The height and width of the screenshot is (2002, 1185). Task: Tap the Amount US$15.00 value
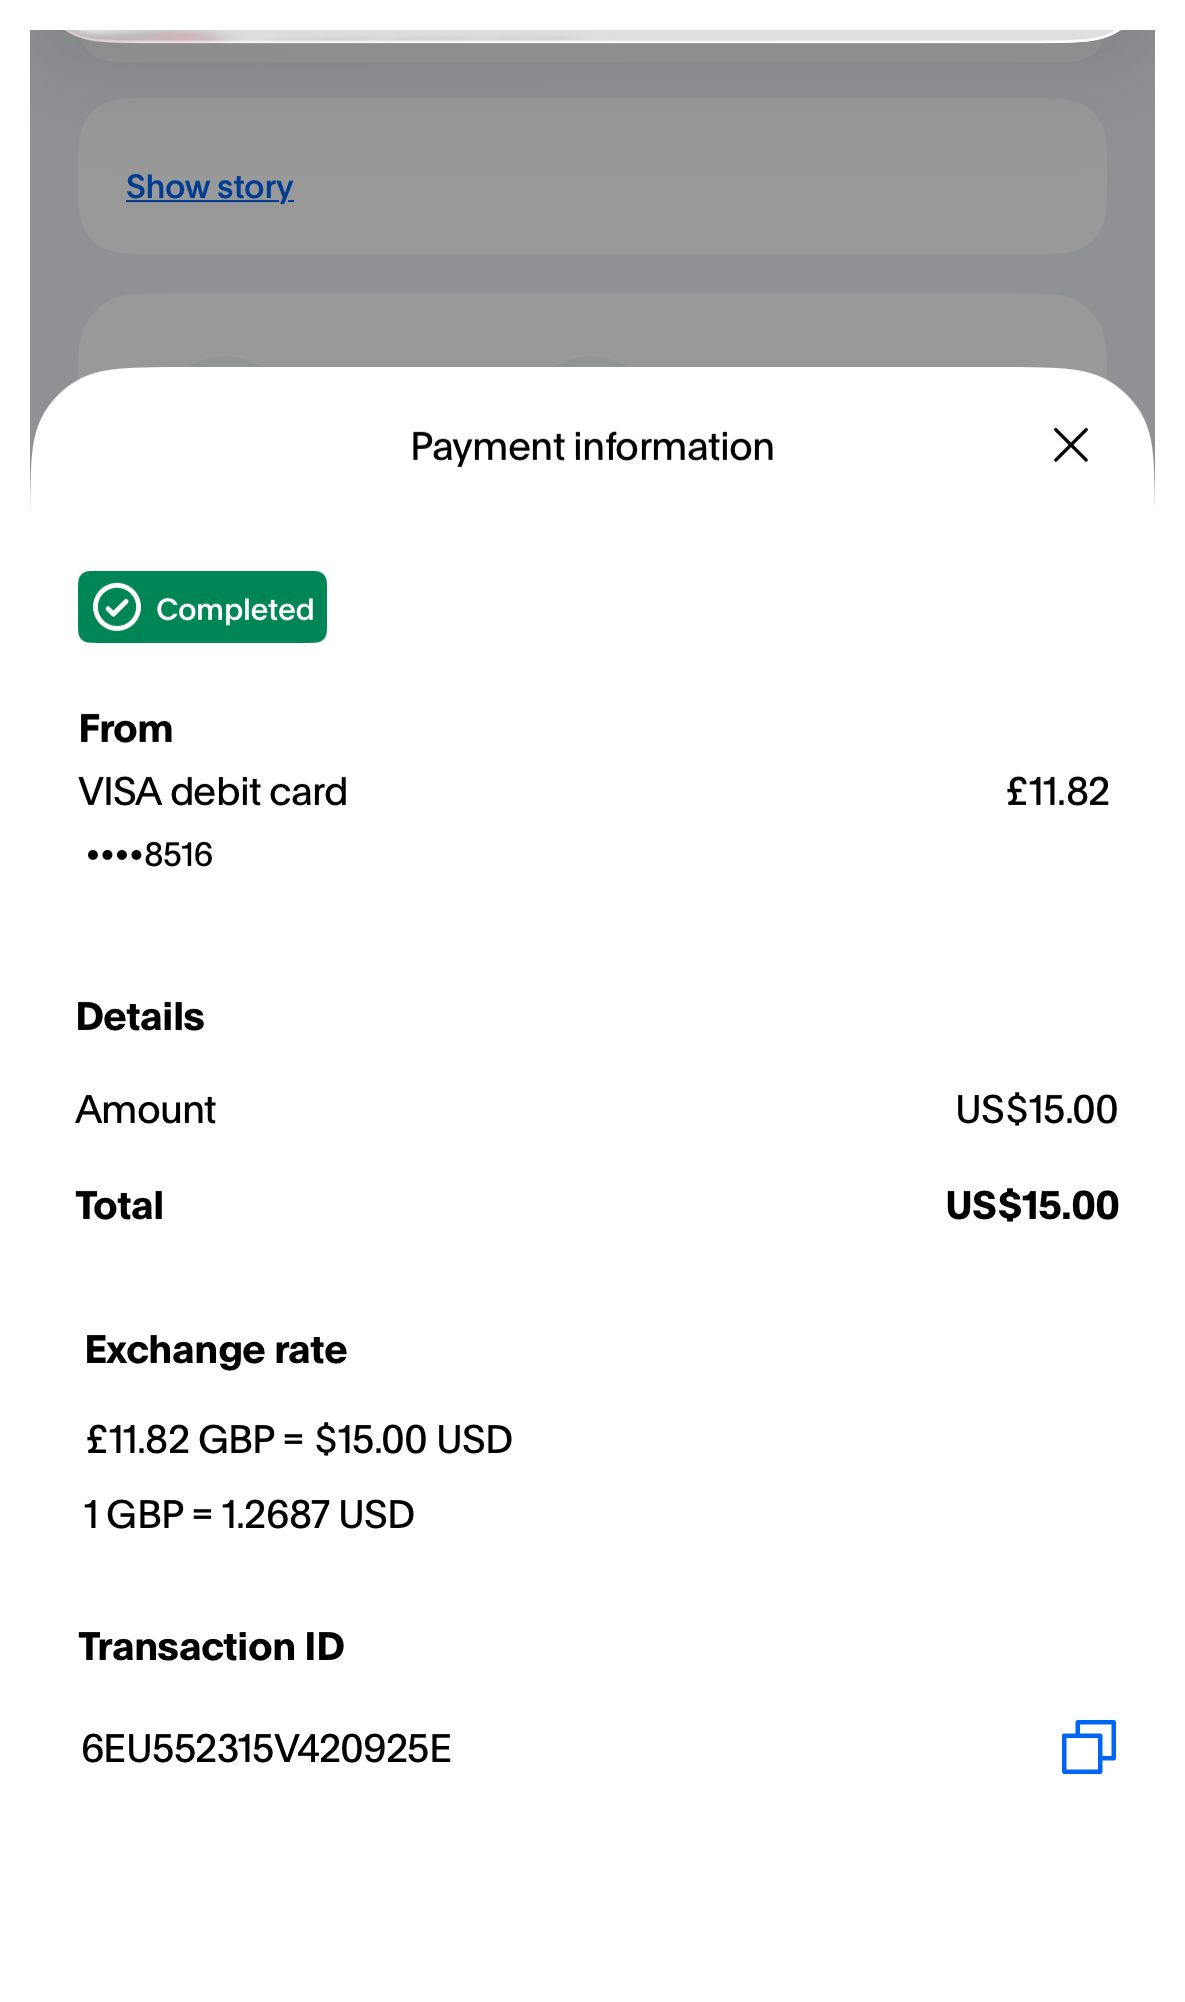tap(1036, 1110)
